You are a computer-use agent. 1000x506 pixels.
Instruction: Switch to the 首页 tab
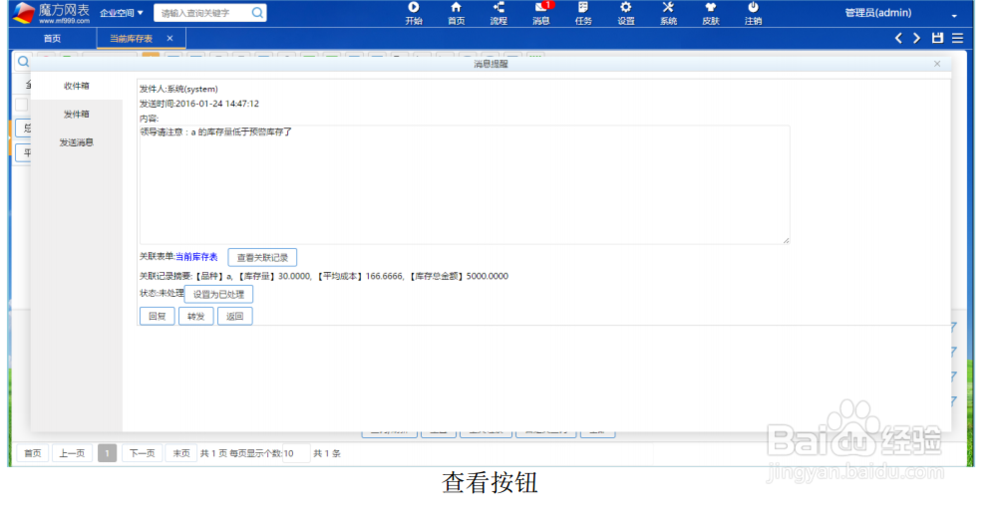[52, 38]
